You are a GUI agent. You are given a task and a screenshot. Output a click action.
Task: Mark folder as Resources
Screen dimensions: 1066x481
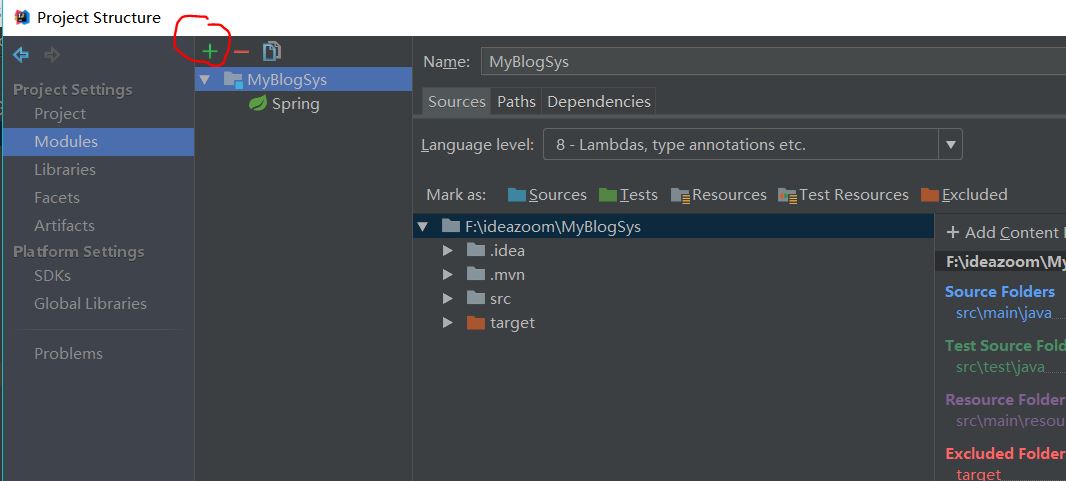click(x=718, y=195)
